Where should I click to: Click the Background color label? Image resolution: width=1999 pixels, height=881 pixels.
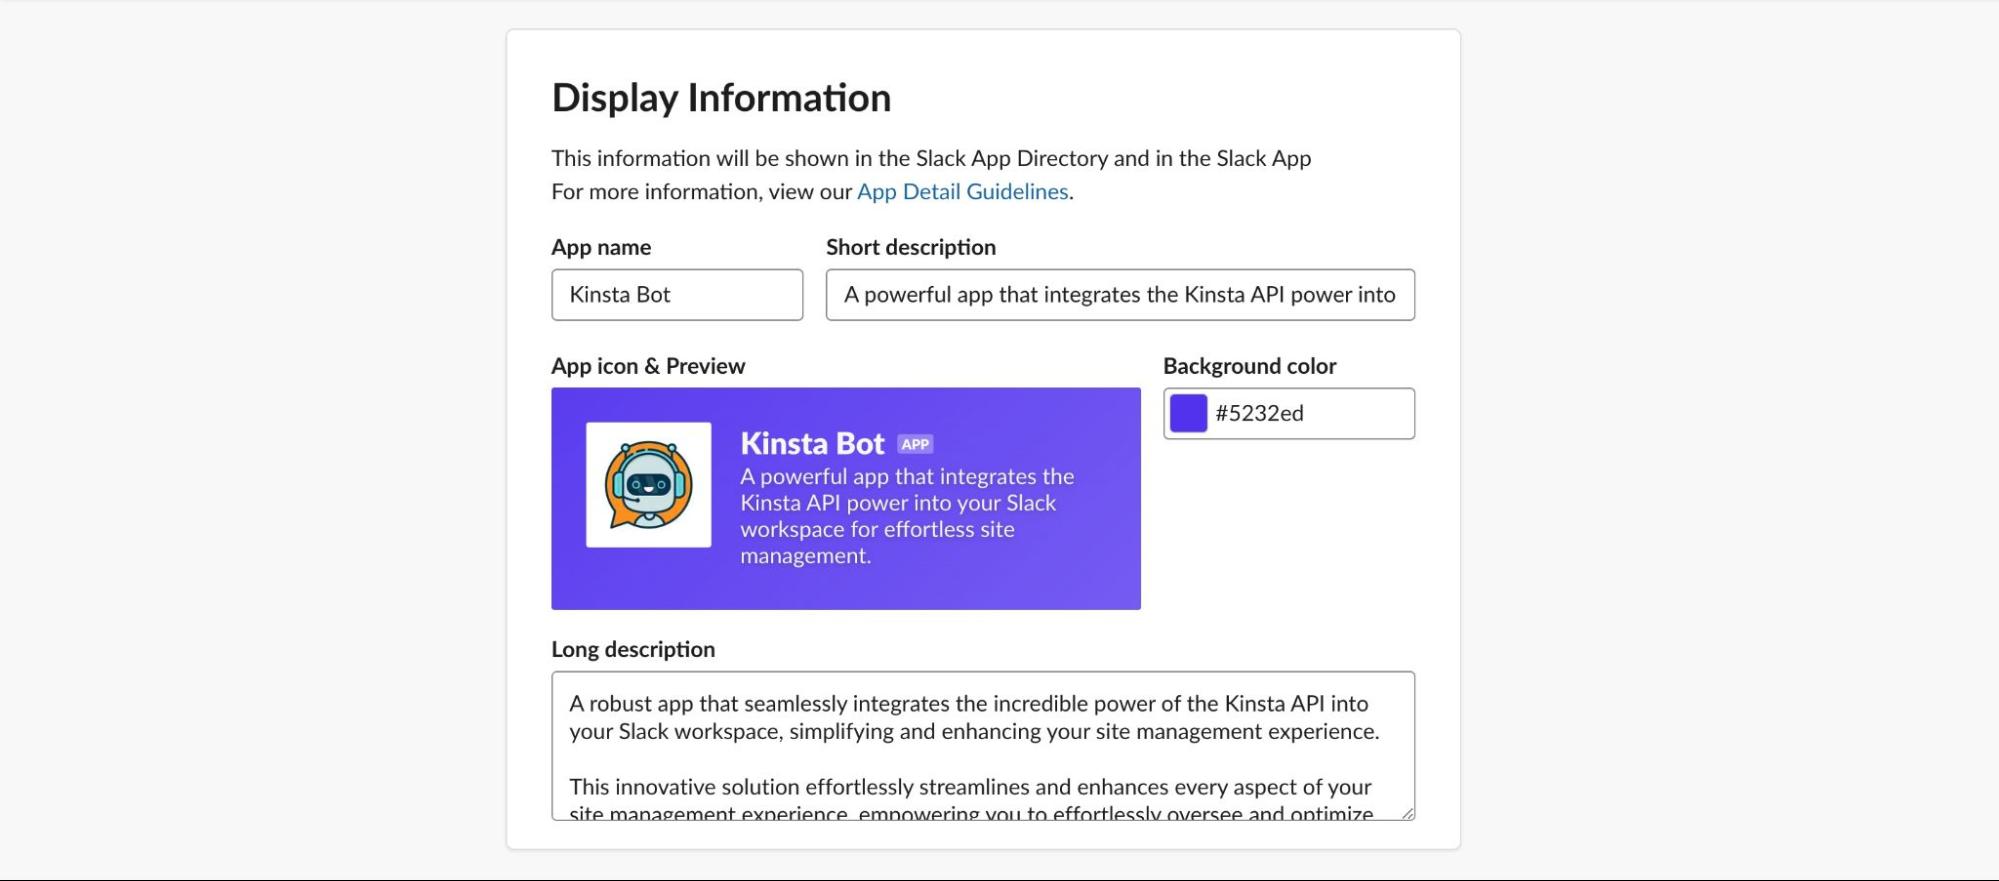1249,366
